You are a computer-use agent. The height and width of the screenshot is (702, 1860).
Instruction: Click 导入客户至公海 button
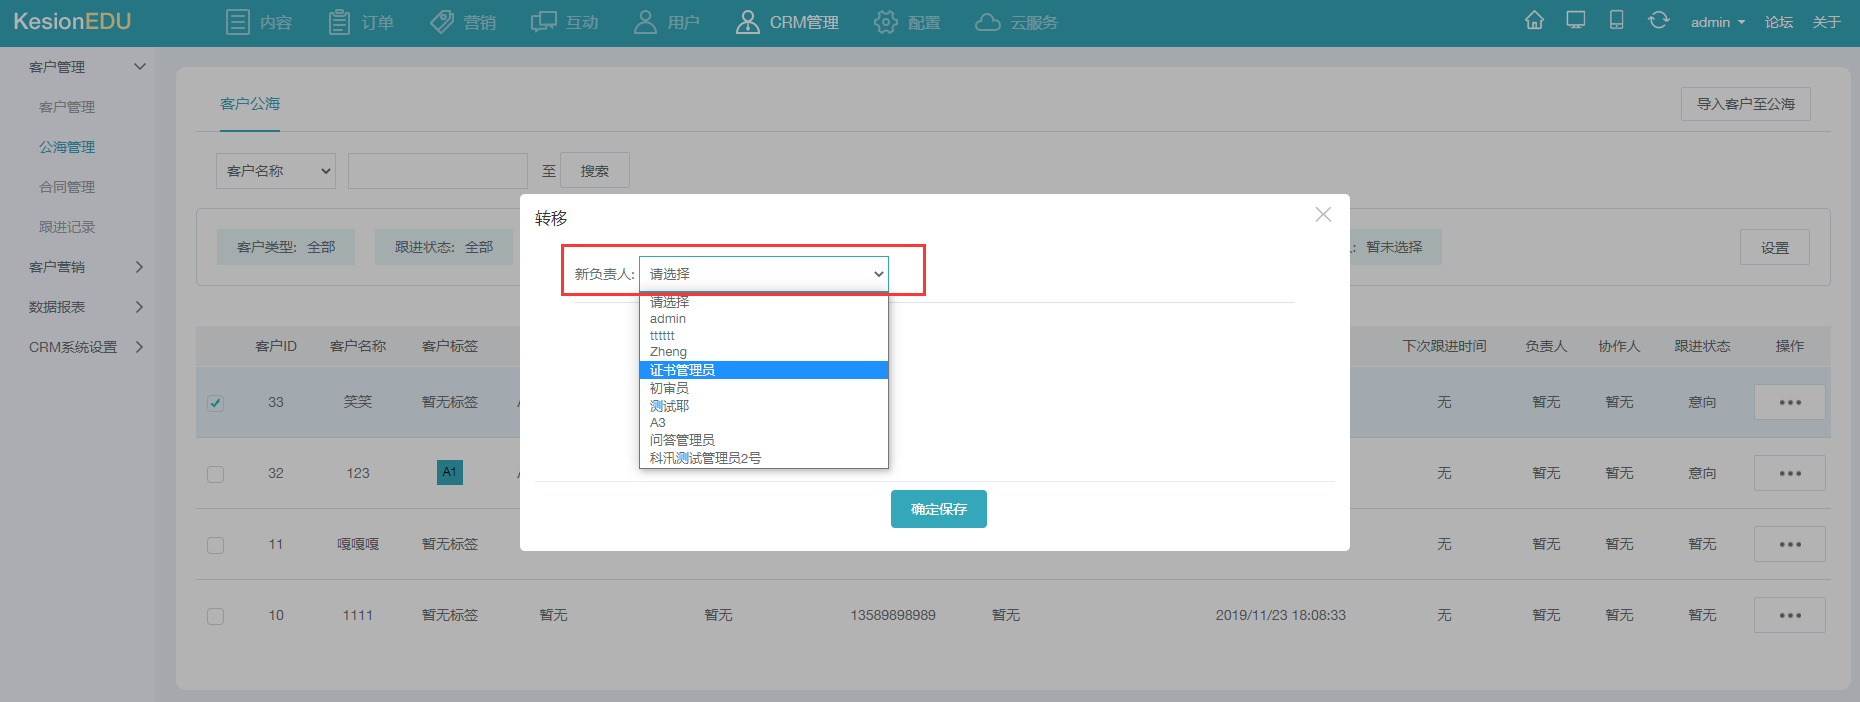1746,104
